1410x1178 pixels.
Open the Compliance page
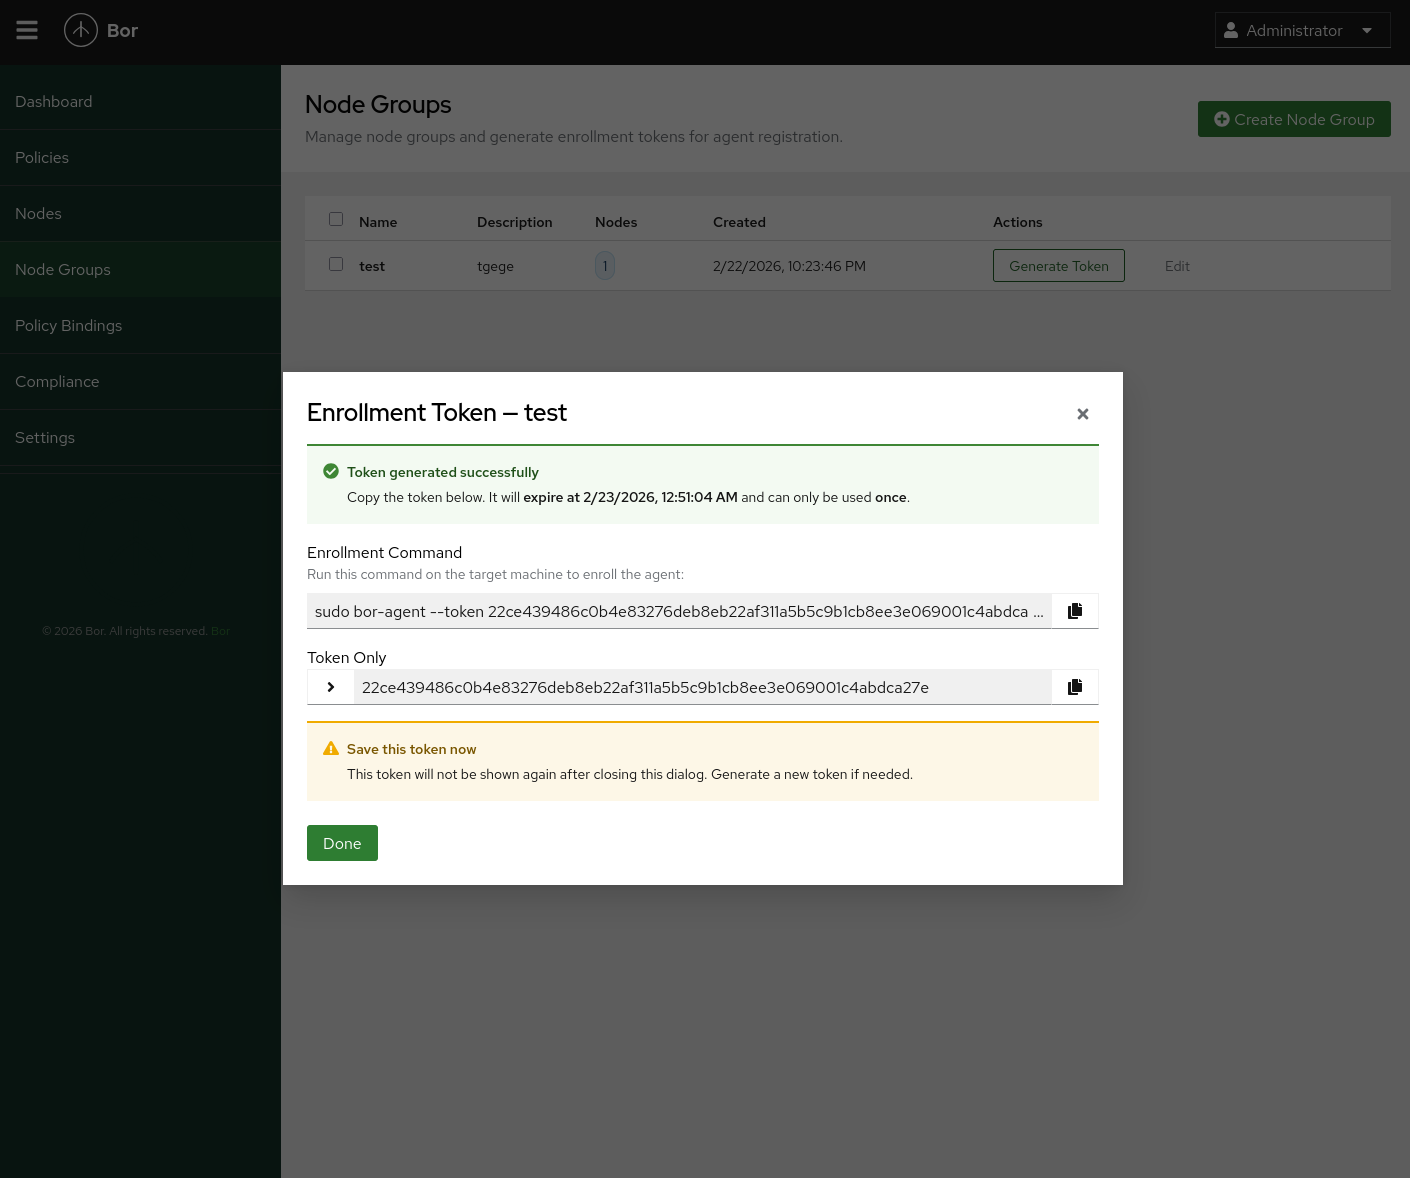[57, 381]
